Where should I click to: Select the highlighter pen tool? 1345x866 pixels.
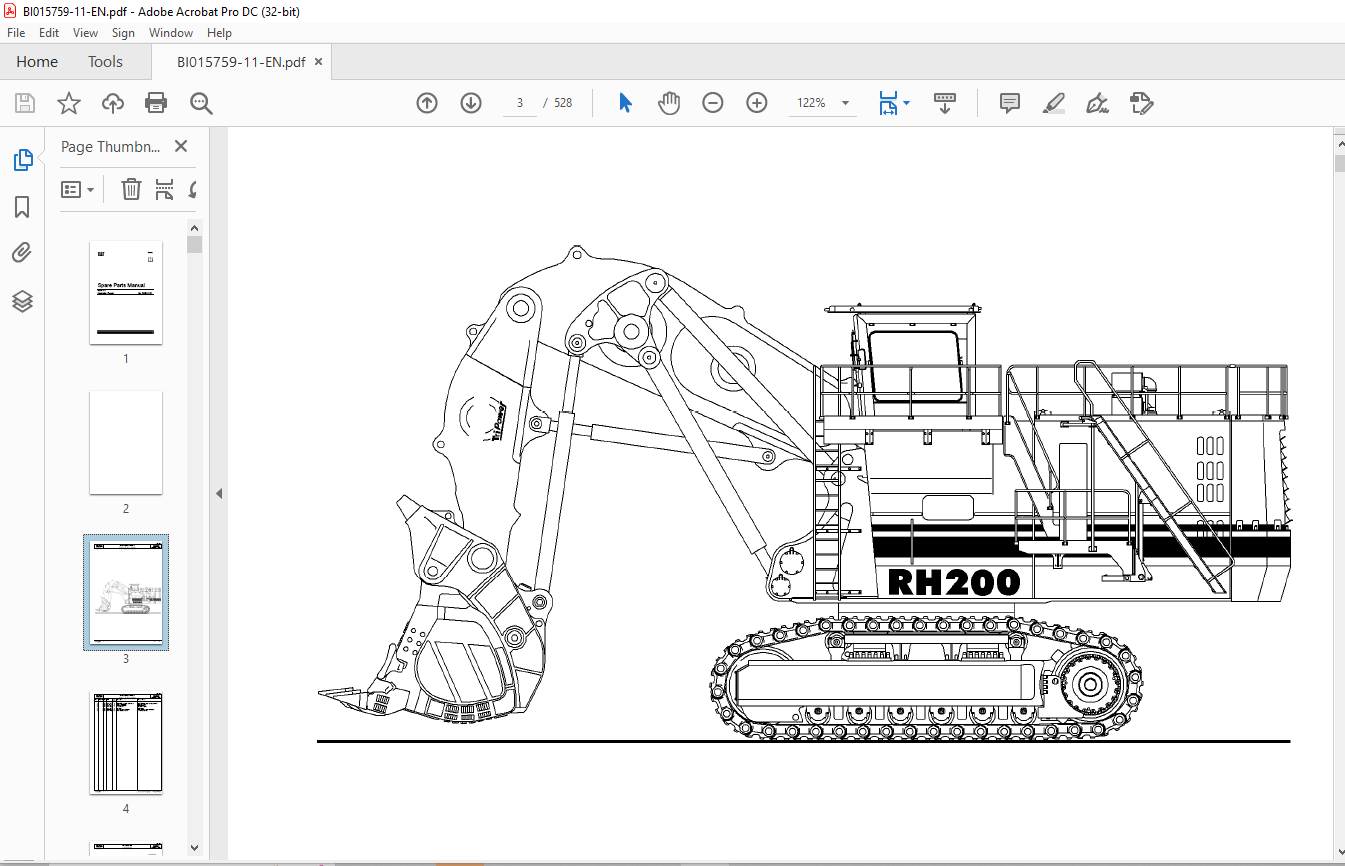(x=1054, y=103)
